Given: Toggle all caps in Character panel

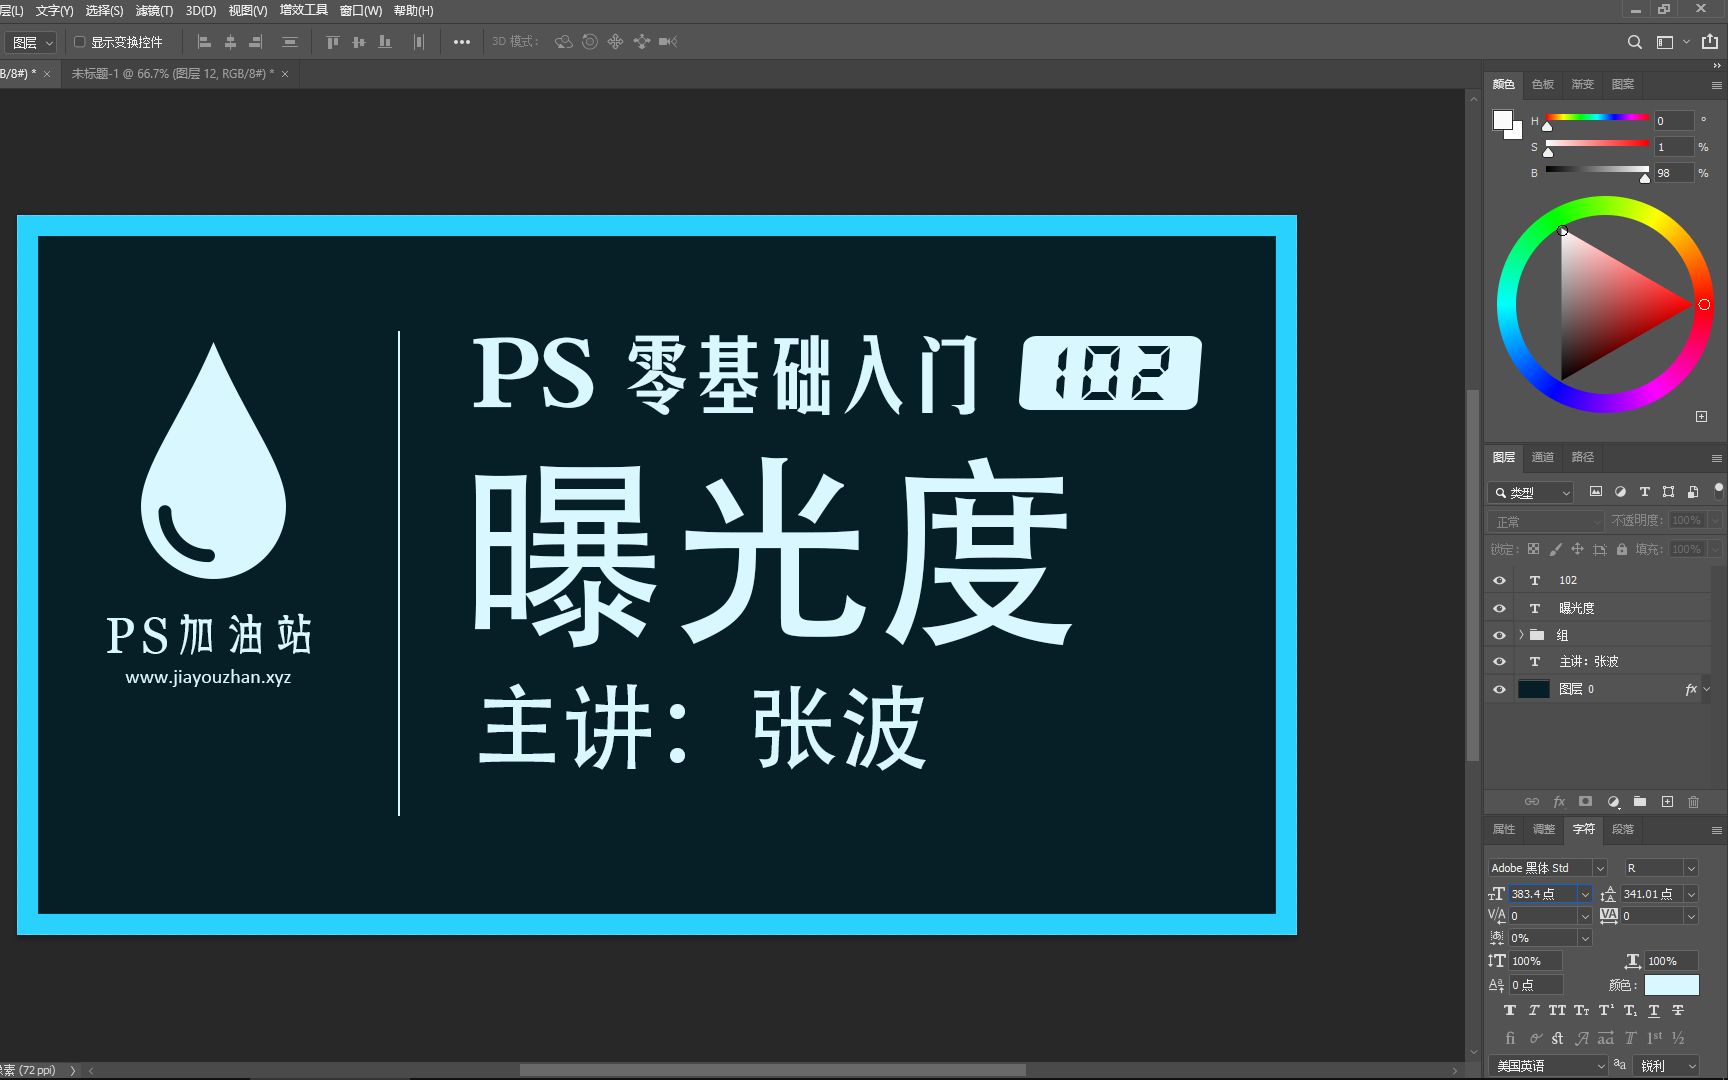Looking at the screenshot, I should click(1557, 1011).
